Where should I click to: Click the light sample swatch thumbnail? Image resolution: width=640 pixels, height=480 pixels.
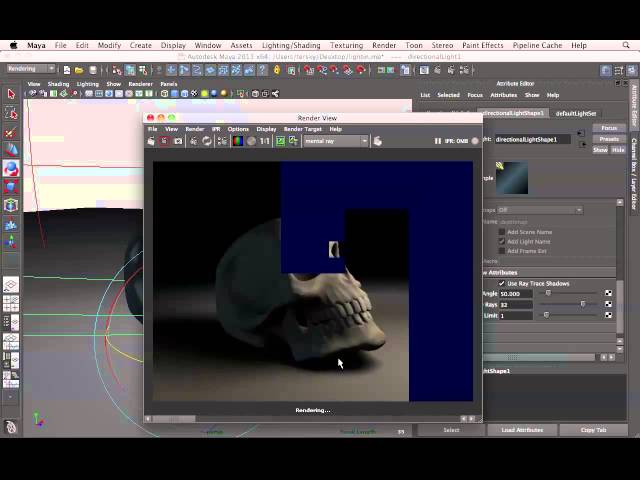[512, 178]
